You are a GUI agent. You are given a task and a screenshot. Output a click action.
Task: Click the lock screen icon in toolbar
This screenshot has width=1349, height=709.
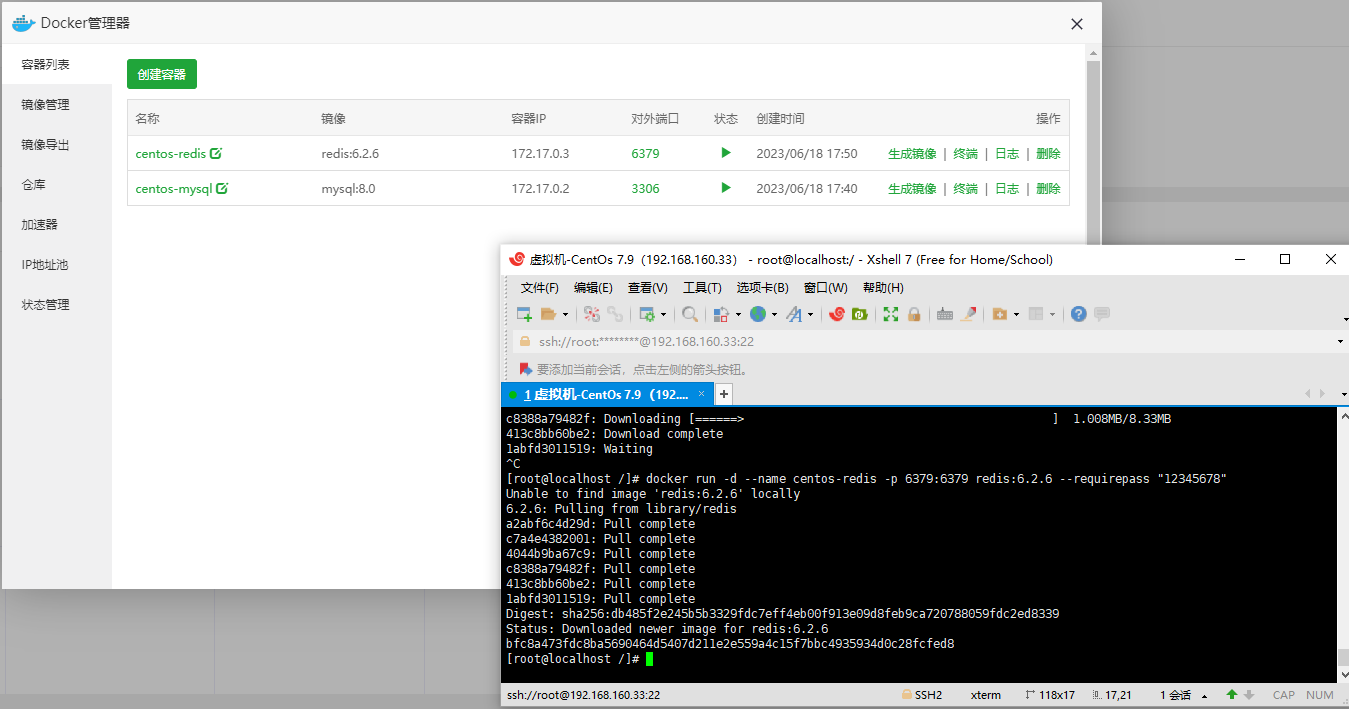(x=913, y=314)
